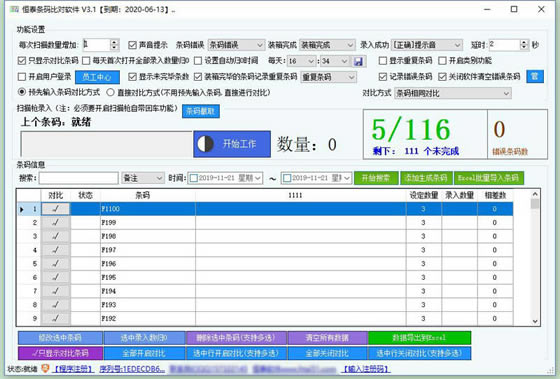Select 预先输入条码对比方式 radio button
Viewport: 560px width, 379px height.
(x=22, y=92)
